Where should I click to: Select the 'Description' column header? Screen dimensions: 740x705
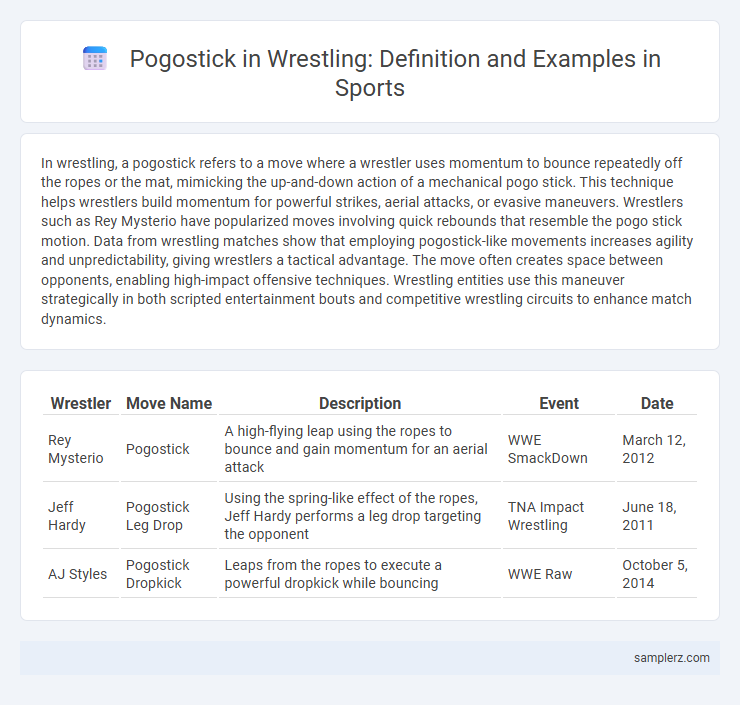(x=360, y=403)
